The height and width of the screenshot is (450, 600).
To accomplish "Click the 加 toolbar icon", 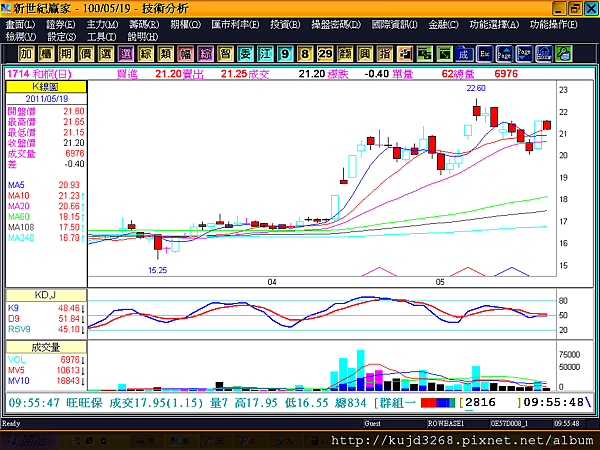I will 26,54.
